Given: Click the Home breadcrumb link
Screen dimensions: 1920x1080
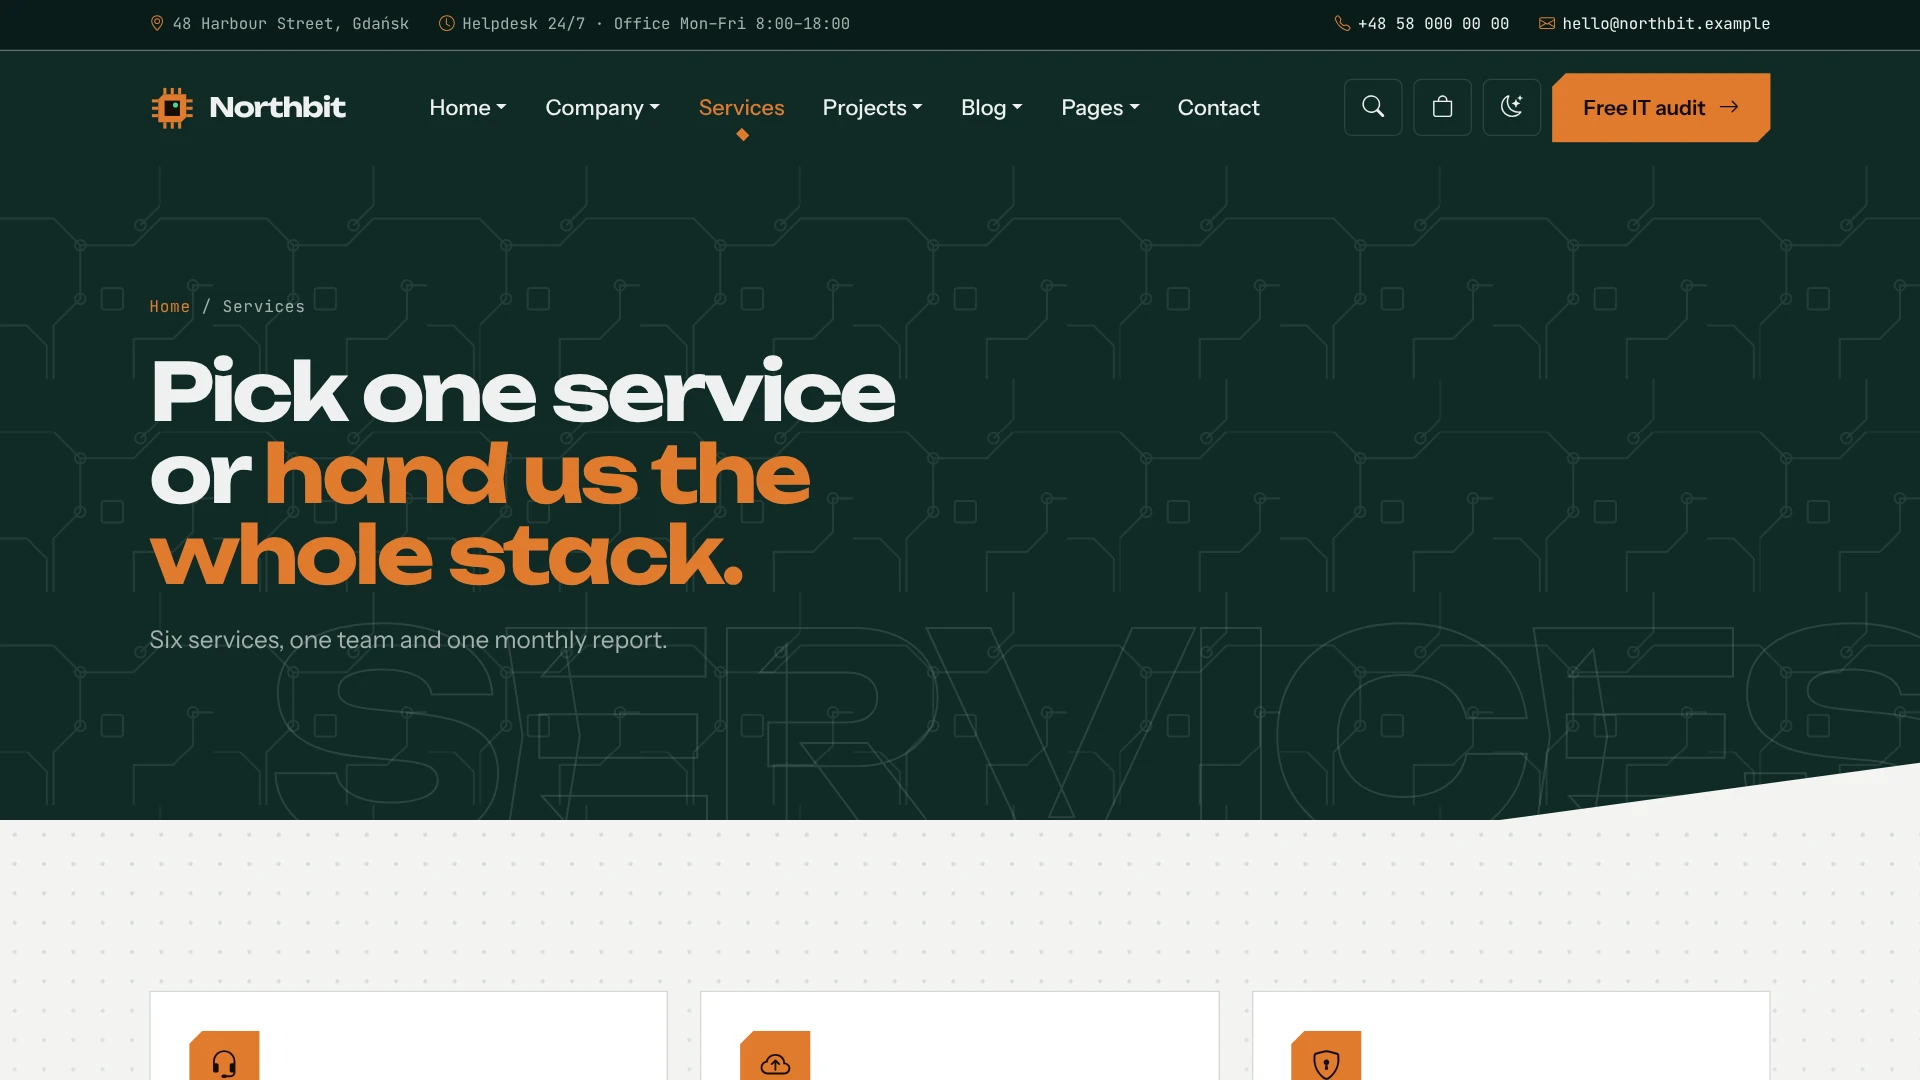Looking at the screenshot, I should (x=169, y=306).
